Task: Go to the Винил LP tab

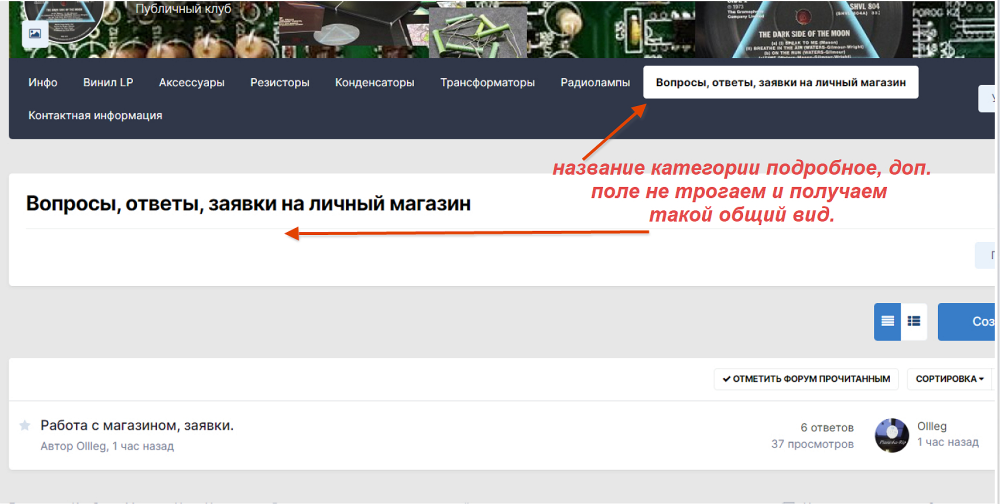Action: (x=108, y=82)
